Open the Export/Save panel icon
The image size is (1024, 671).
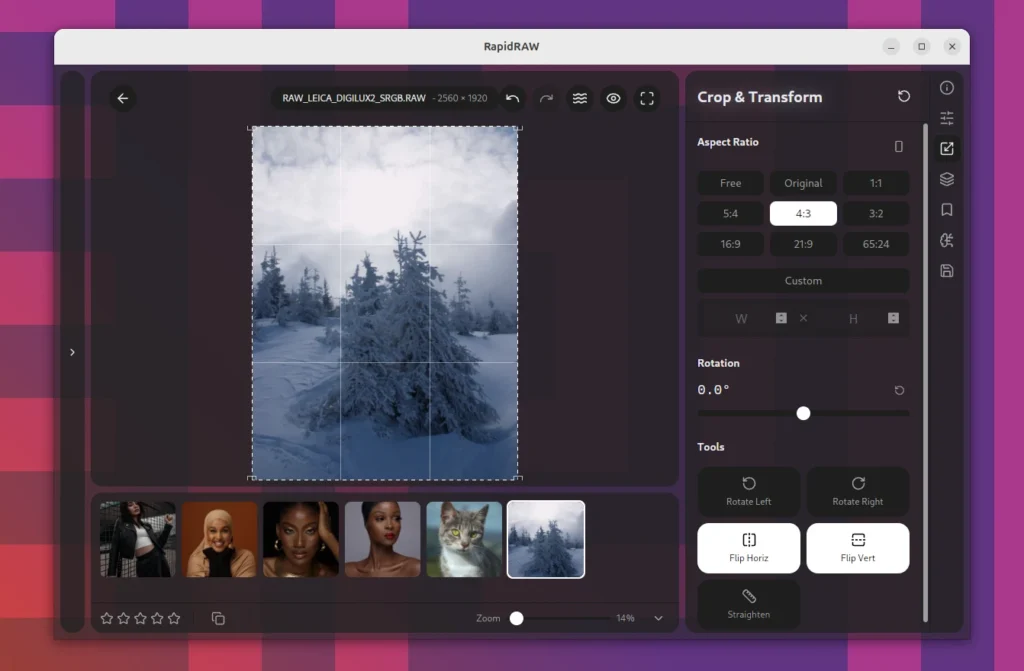click(x=947, y=270)
